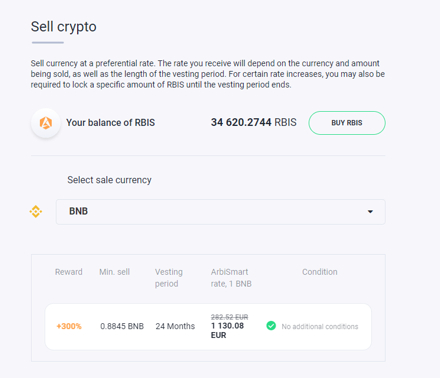This screenshot has height=378, width=440.
Task: Click the orange RBIS token logo icon
Action: pos(46,123)
